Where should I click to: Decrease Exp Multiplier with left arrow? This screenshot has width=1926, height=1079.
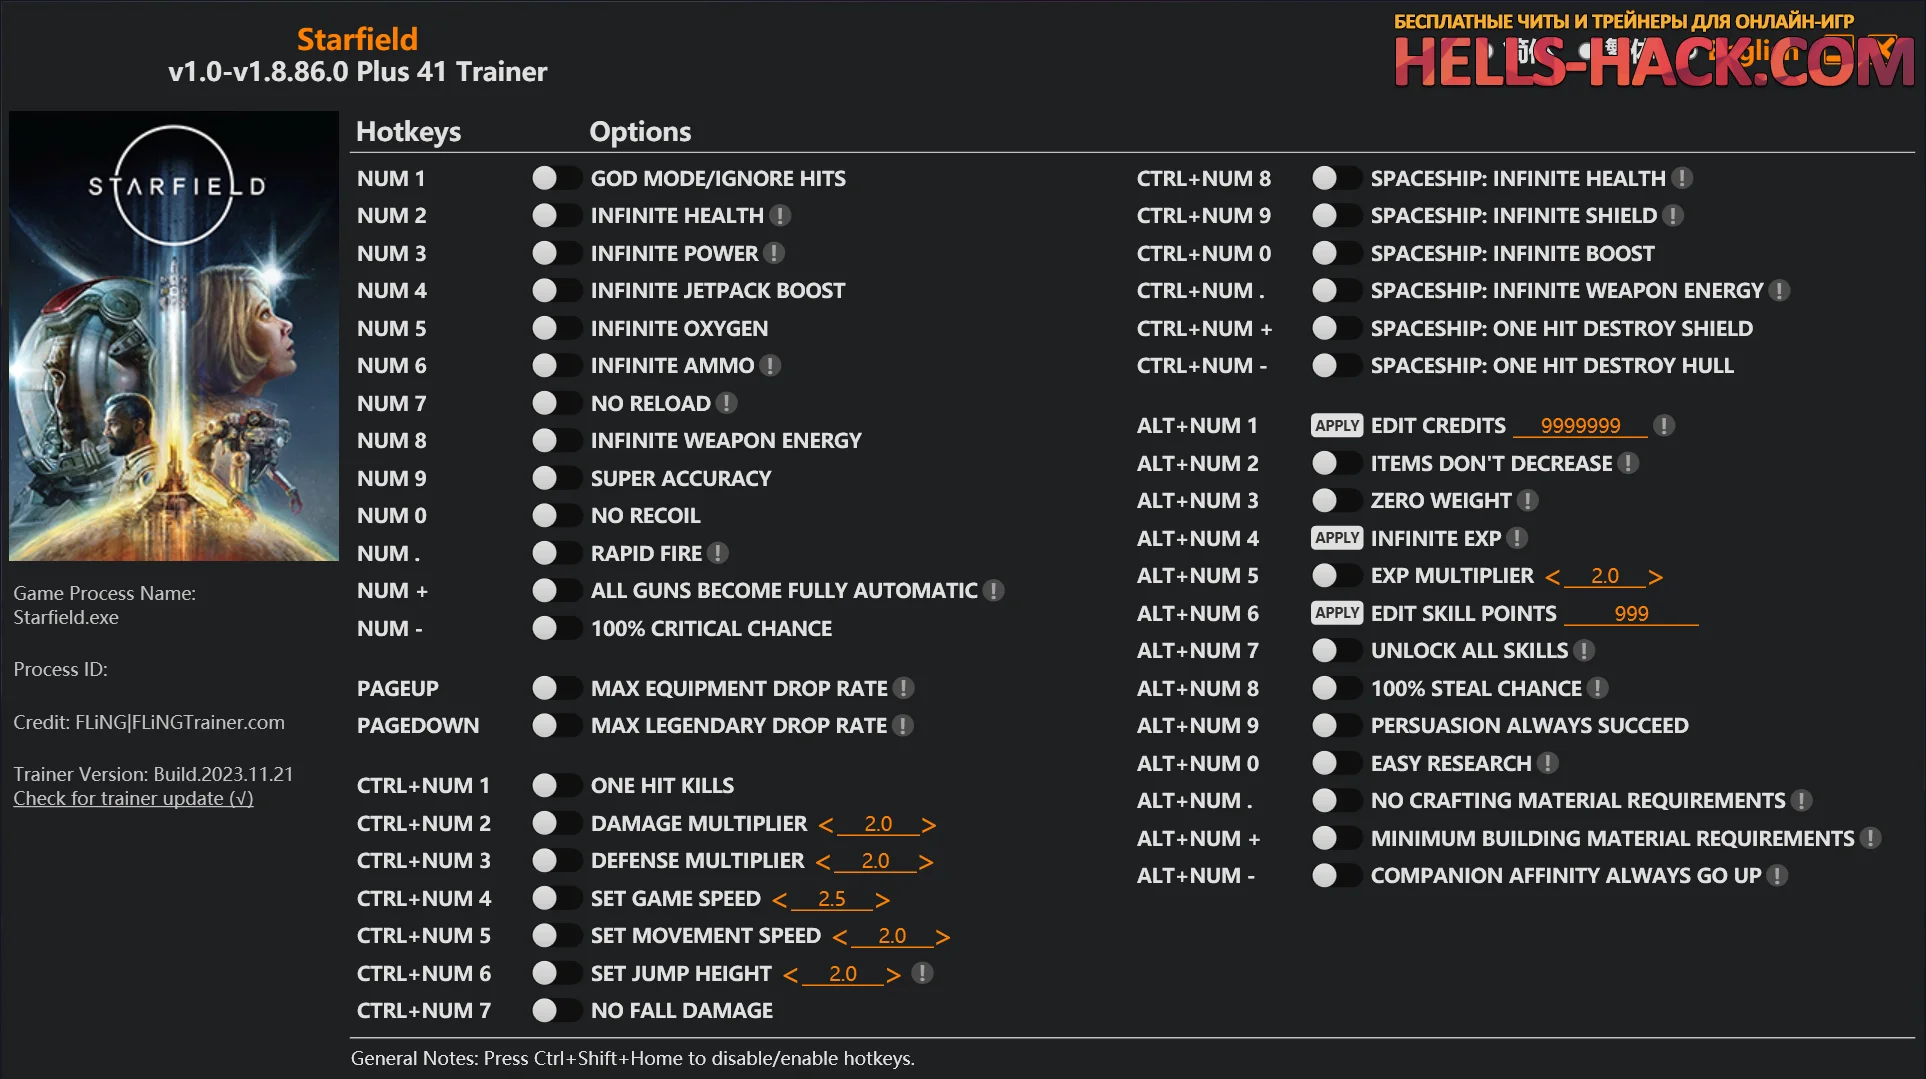click(x=1553, y=577)
